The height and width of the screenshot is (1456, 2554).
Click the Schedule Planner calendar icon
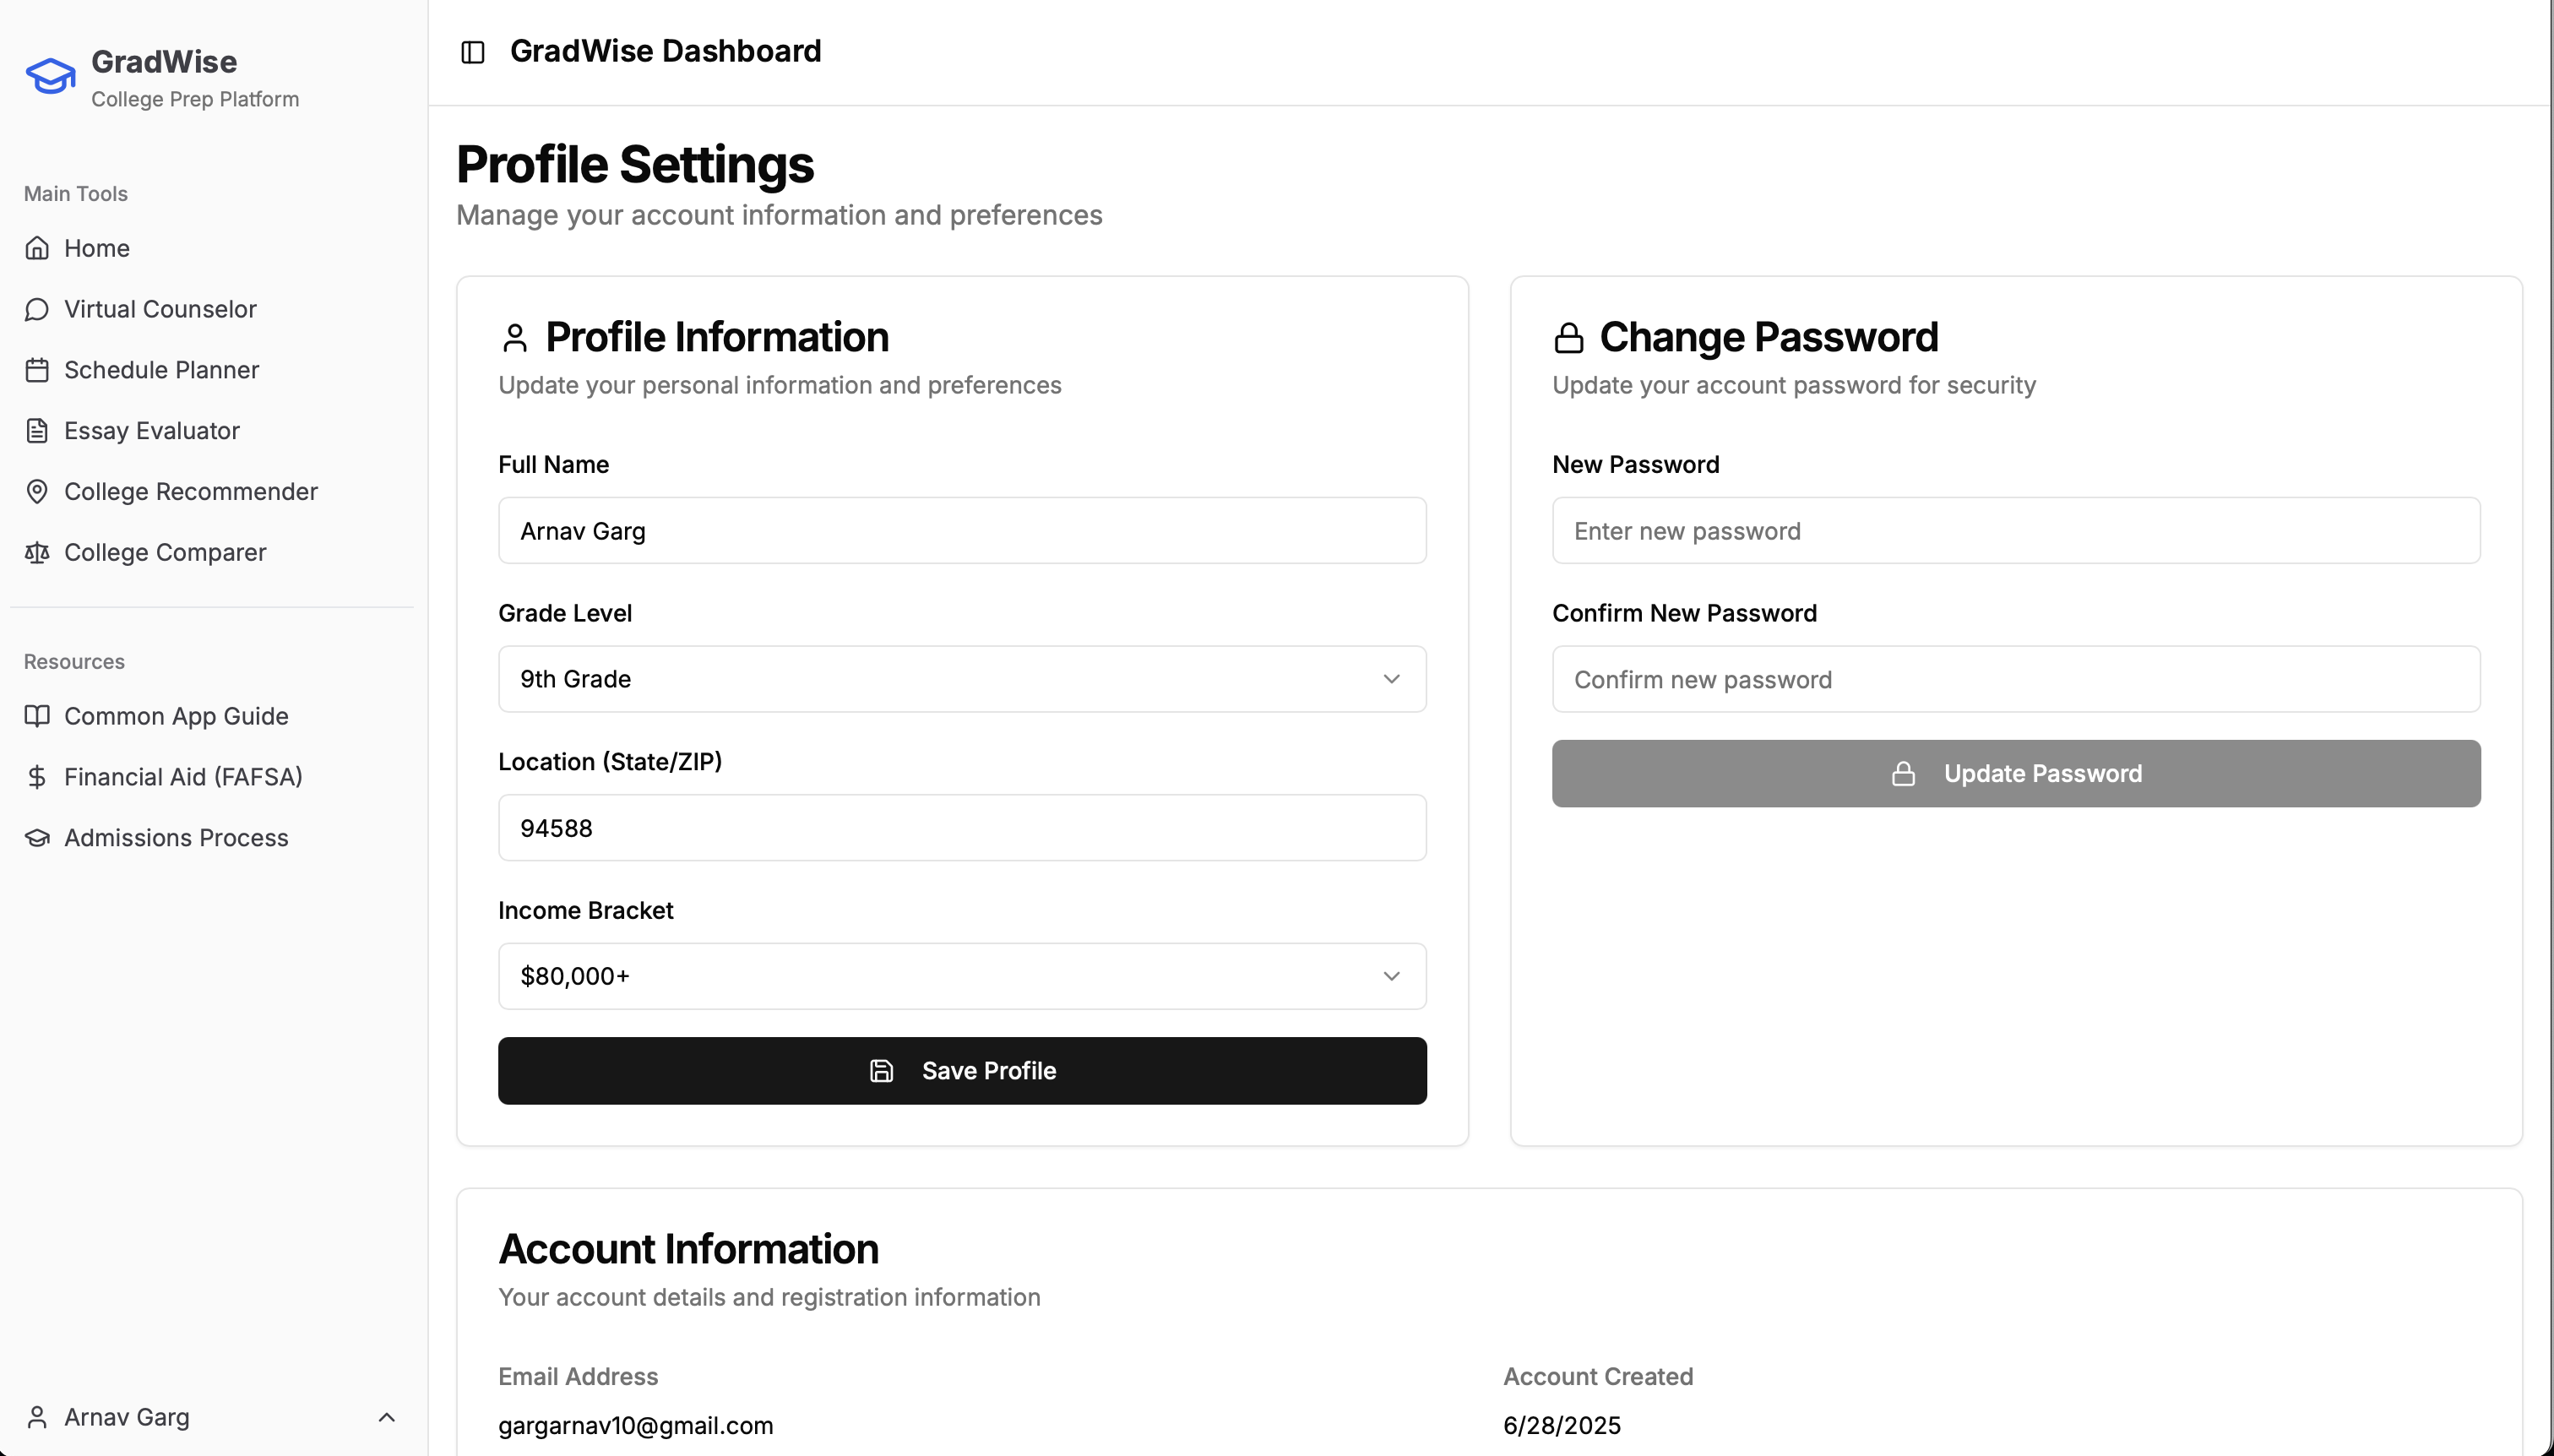click(37, 370)
